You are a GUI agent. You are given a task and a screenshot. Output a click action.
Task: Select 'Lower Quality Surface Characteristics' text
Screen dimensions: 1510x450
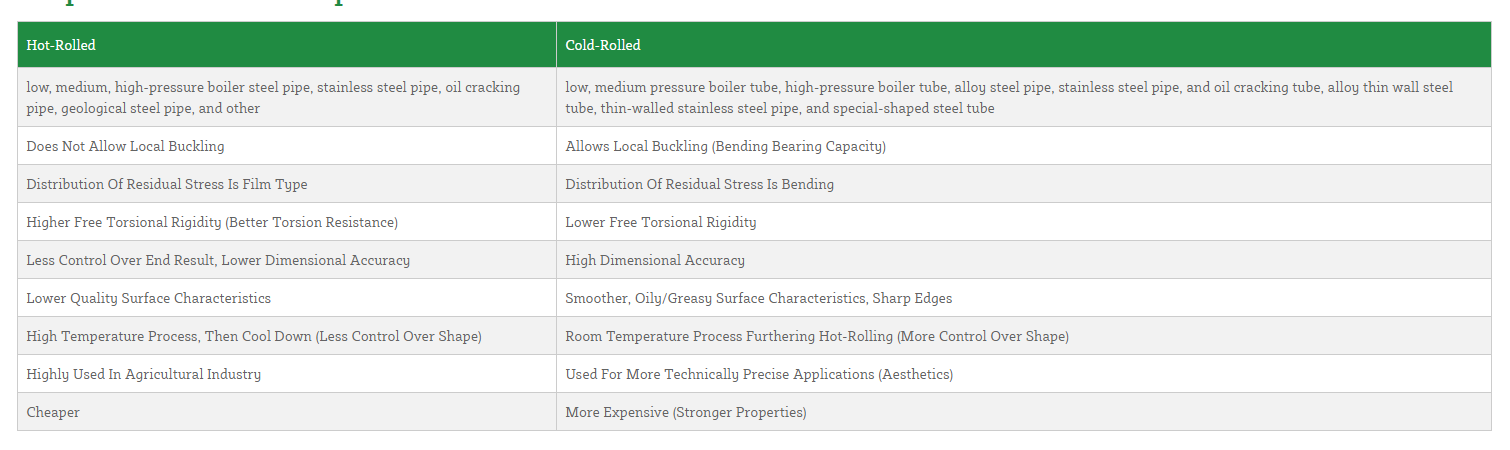point(148,298)
